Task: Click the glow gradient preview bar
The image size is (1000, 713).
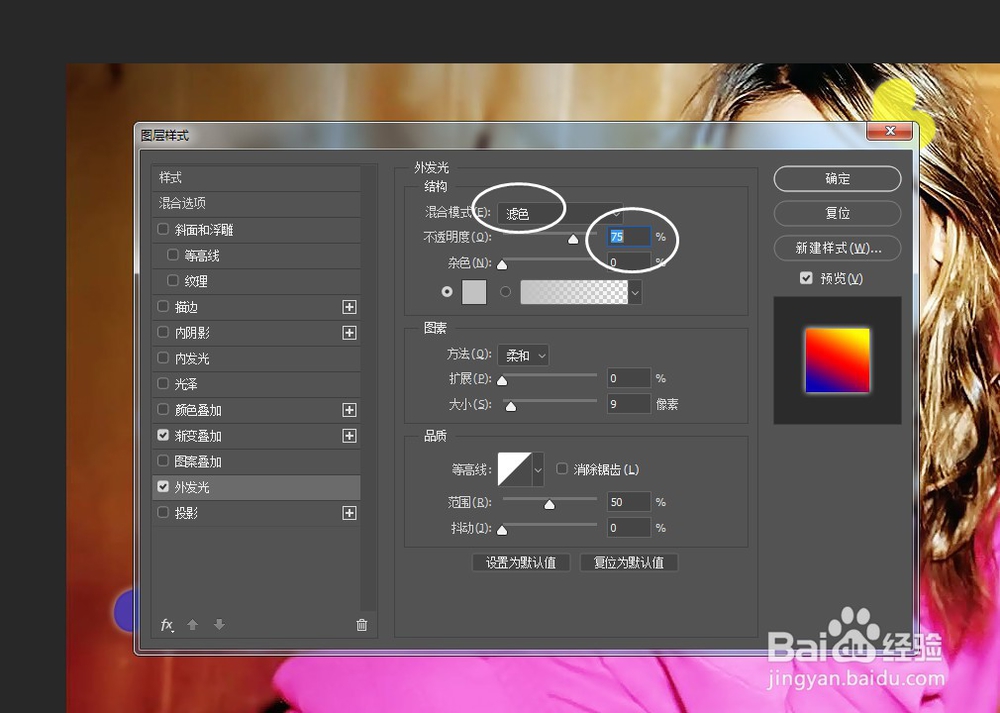Action: click(574, 292)
